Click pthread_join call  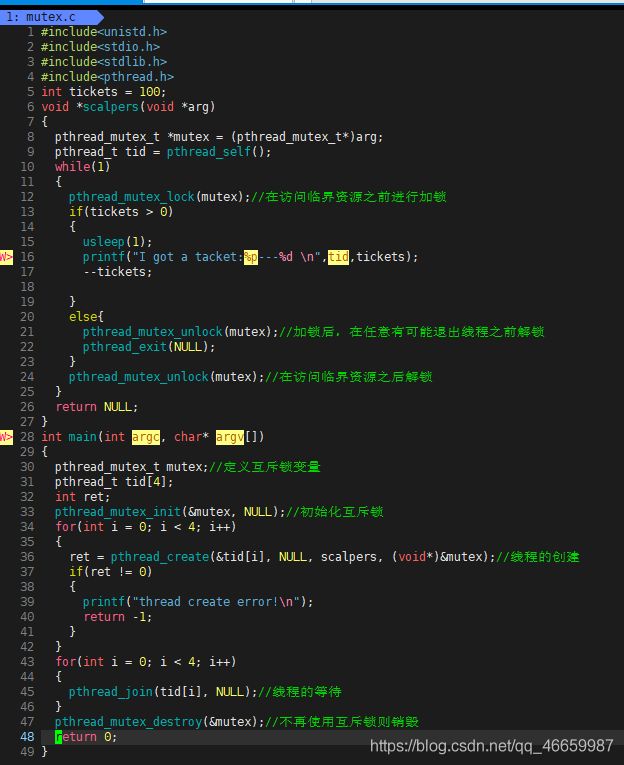click(163, 692)
